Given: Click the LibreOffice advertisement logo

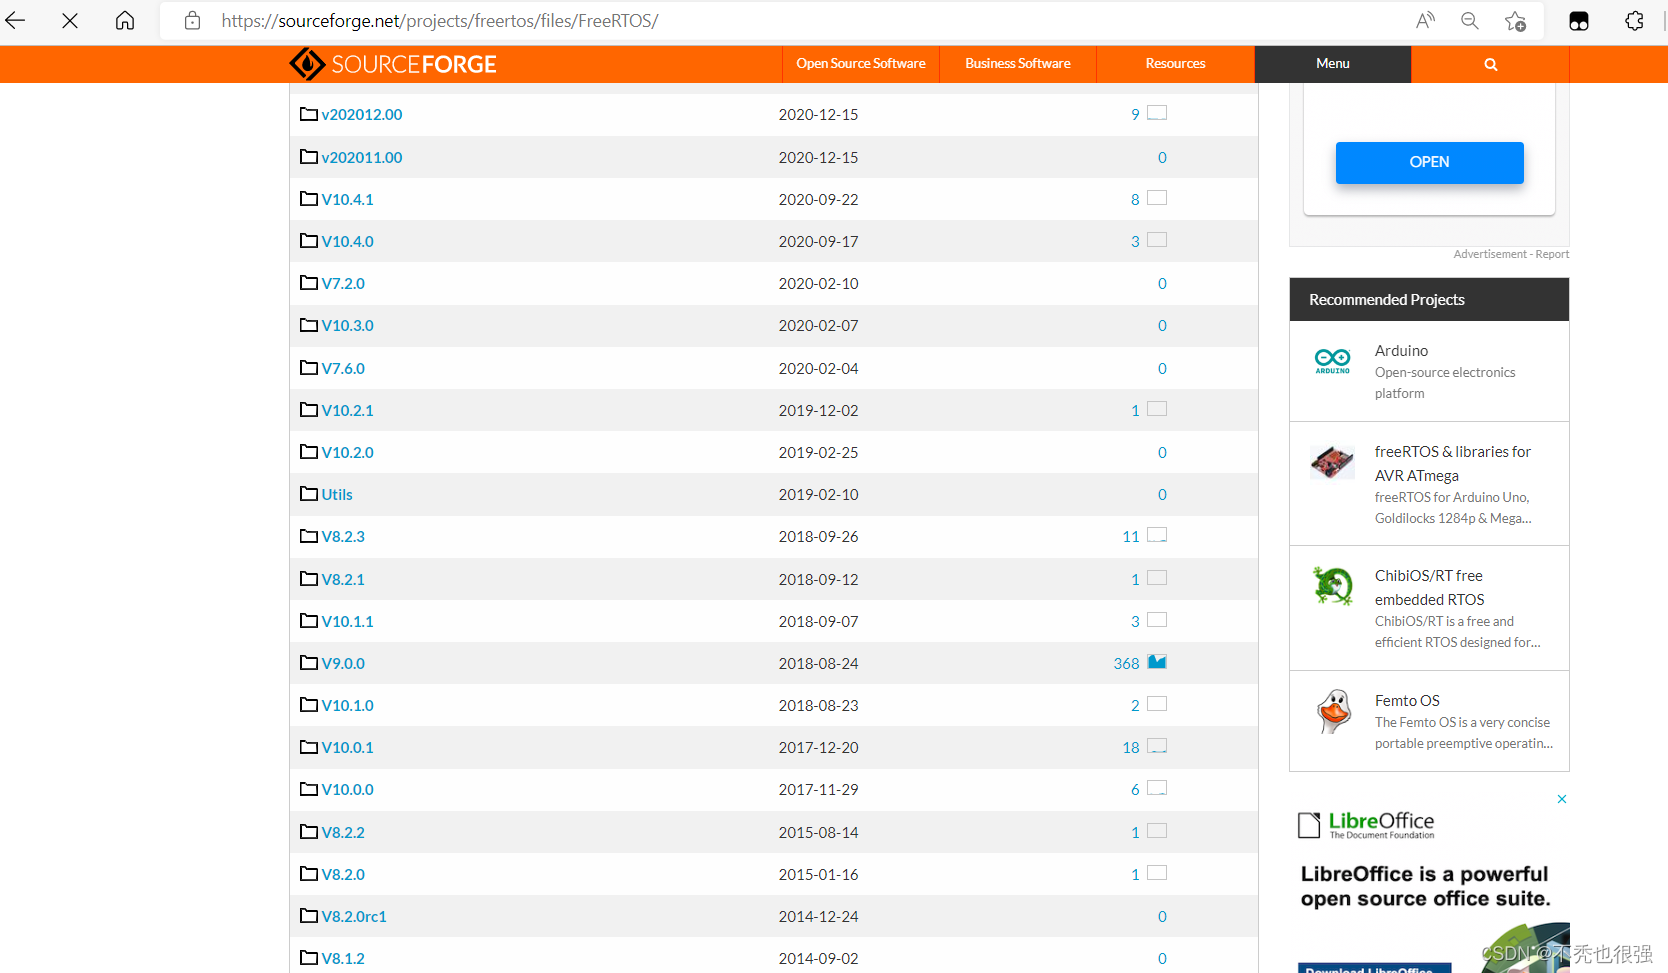Looking at the screenshot, I should click(x=1366, y=825).
